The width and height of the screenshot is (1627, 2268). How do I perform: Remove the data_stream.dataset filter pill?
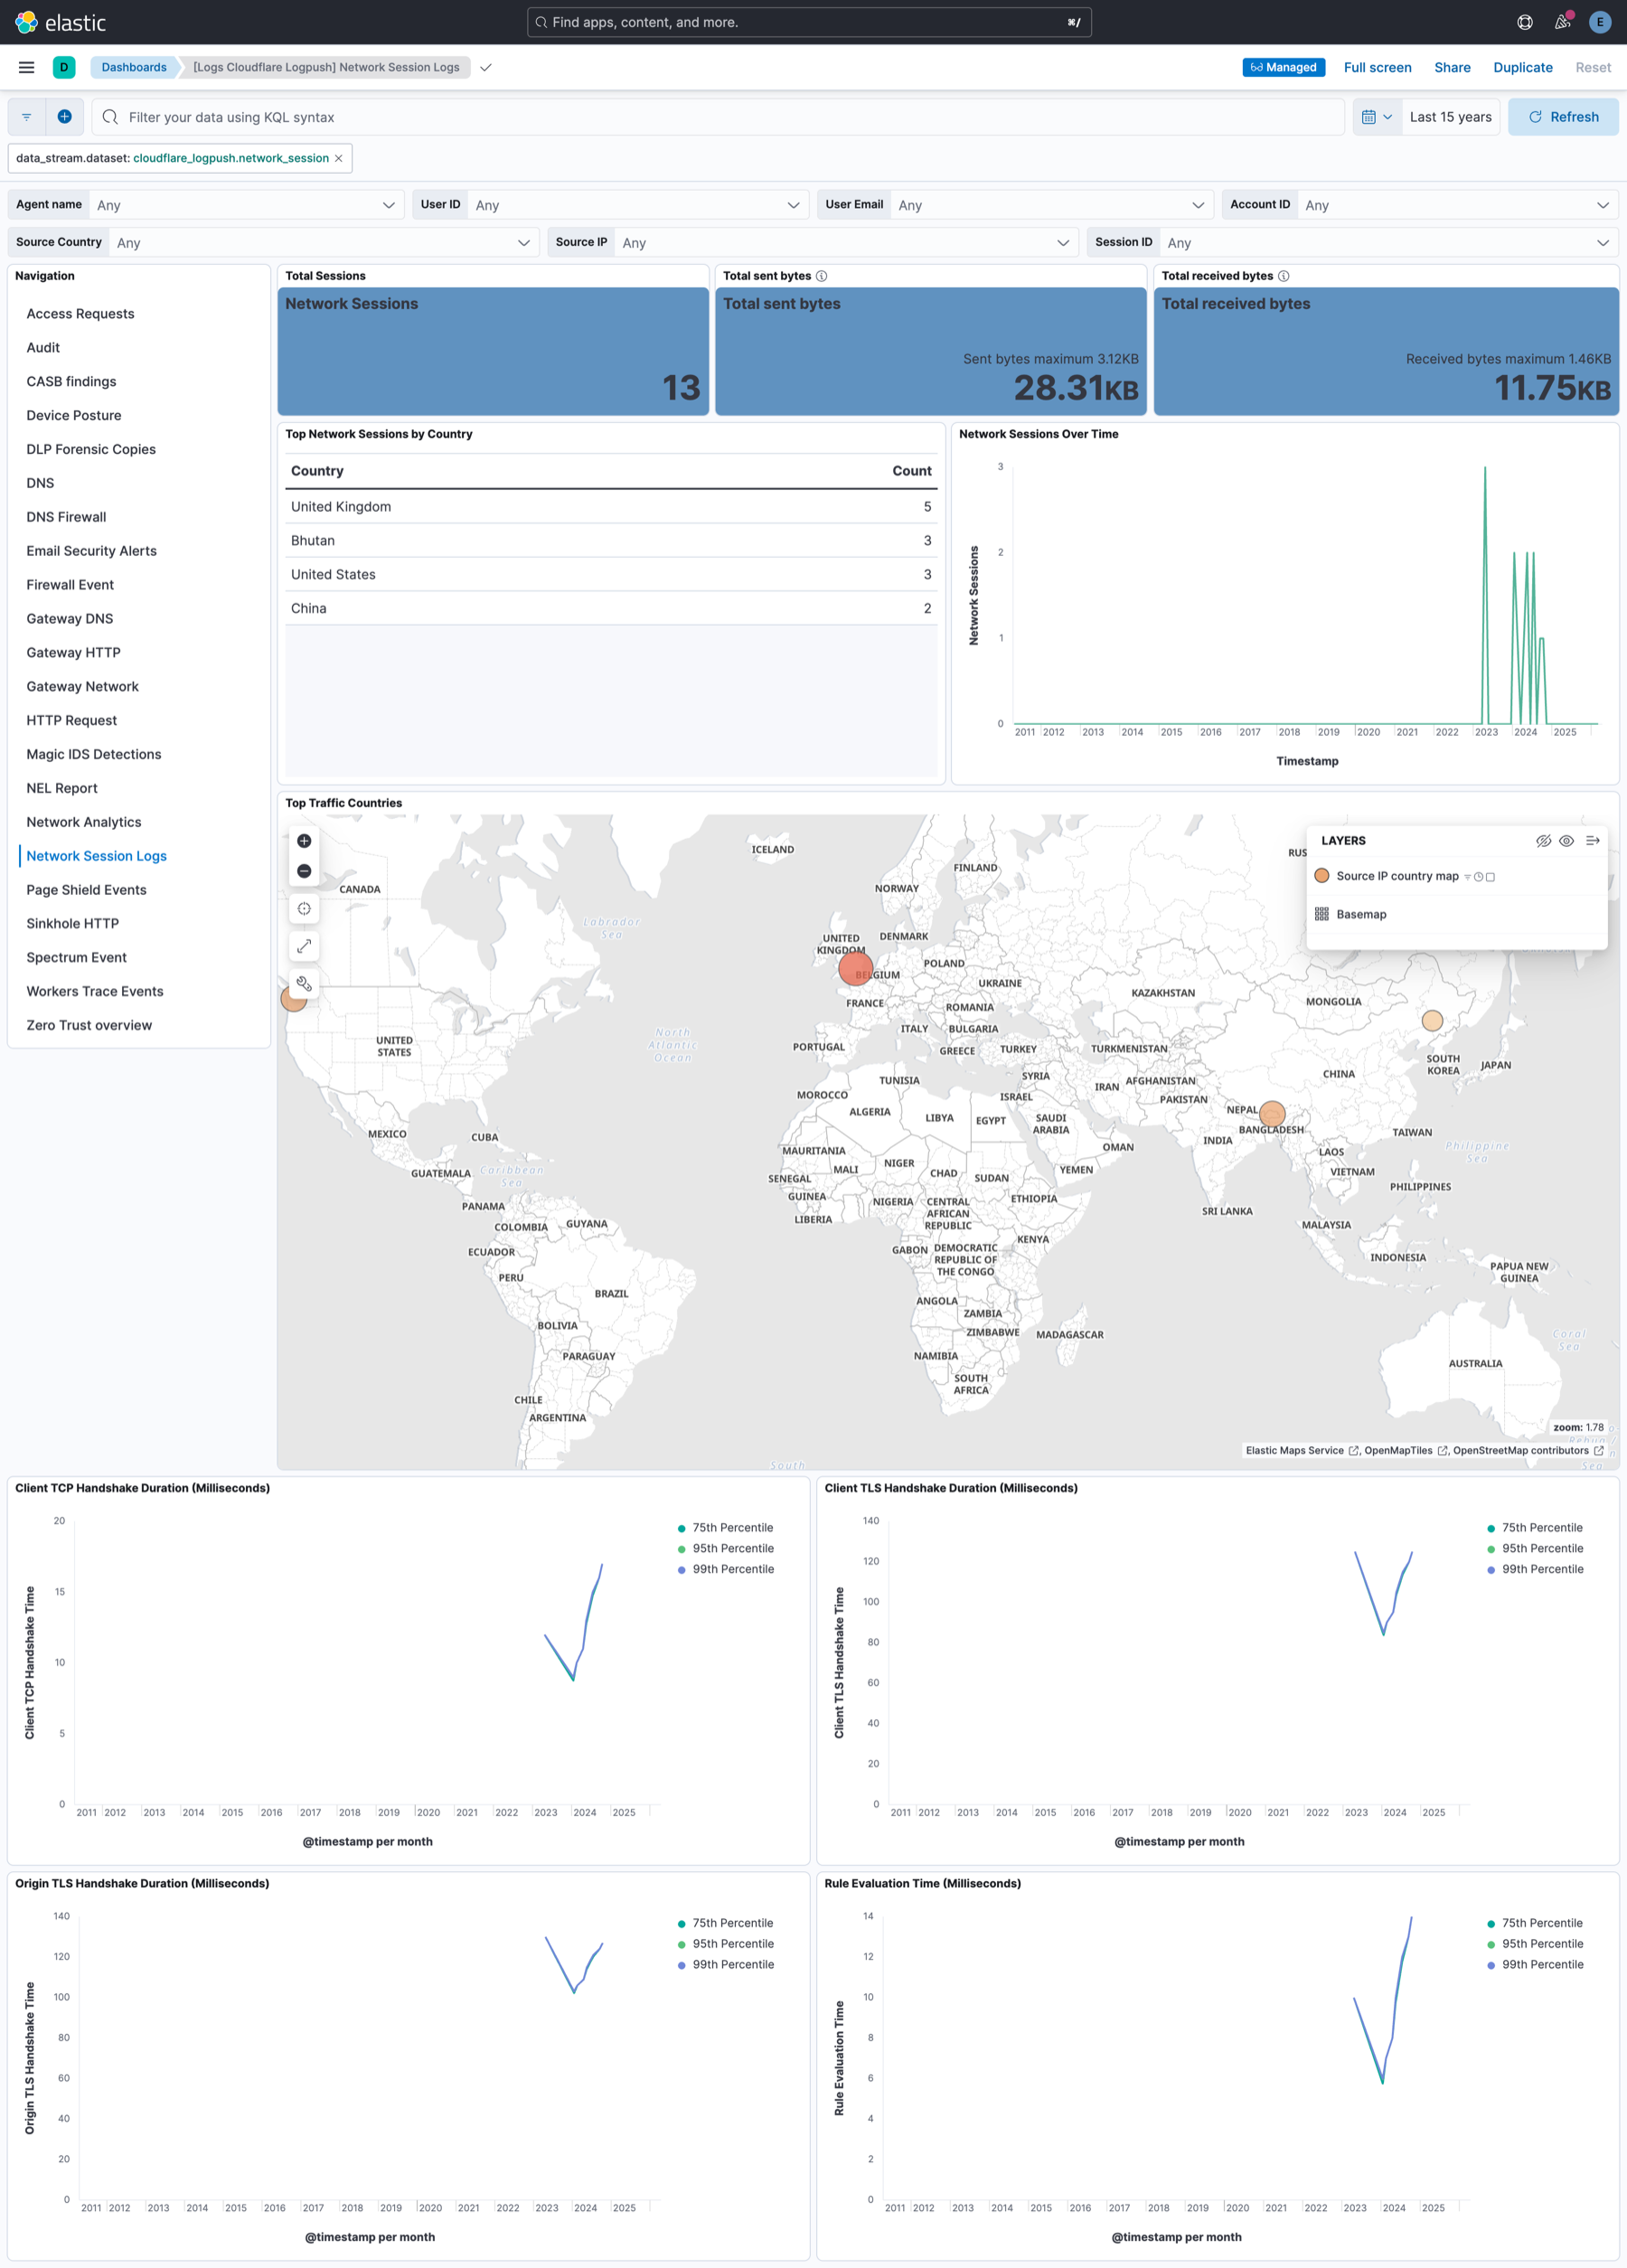tap(338, 158)
